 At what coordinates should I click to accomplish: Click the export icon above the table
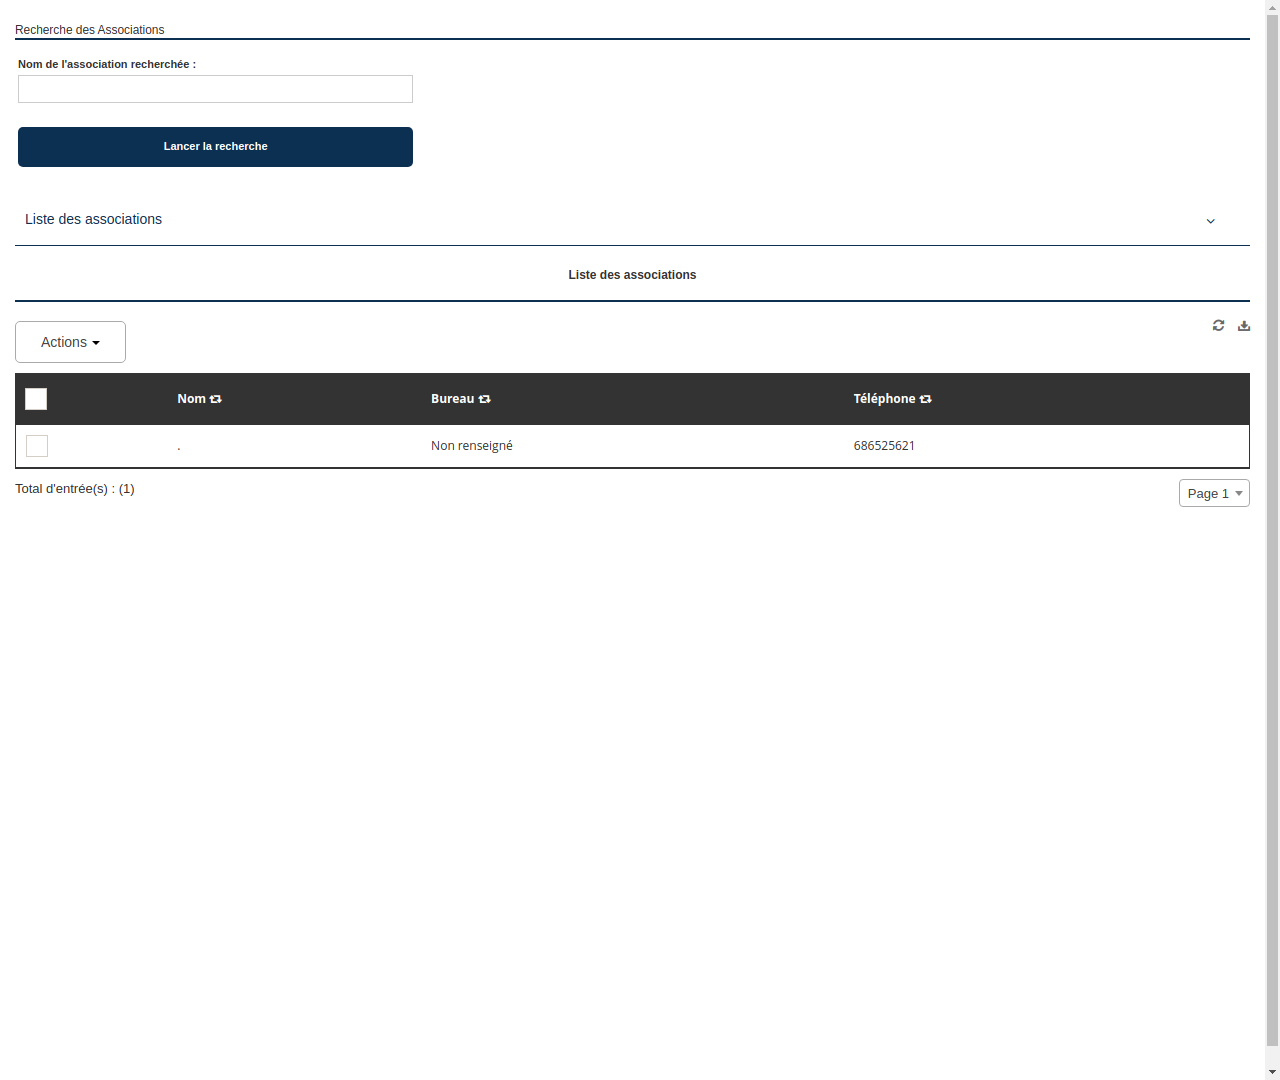[1244, 325]
